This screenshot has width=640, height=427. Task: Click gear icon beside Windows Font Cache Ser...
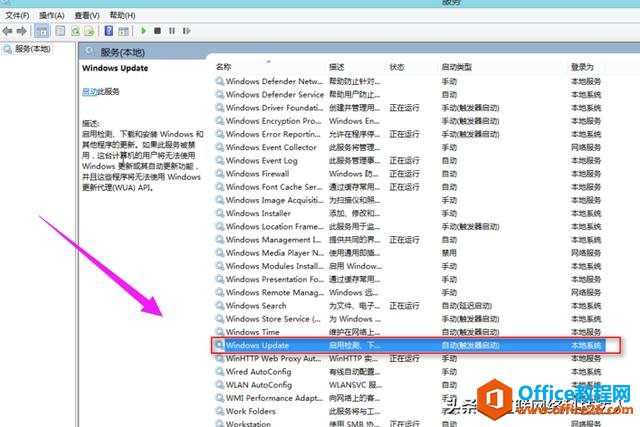(x=220, y=187)
